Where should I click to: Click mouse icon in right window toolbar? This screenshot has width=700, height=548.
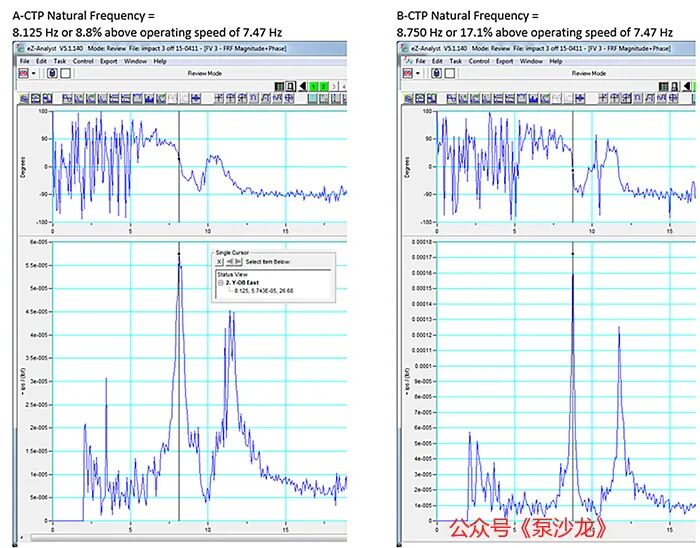[x=437, y=73]
